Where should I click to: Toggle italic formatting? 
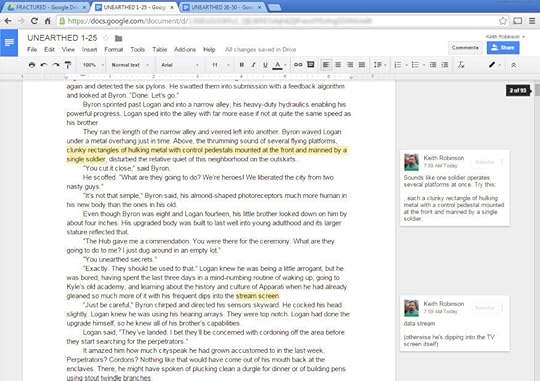[x=253, y=65]
